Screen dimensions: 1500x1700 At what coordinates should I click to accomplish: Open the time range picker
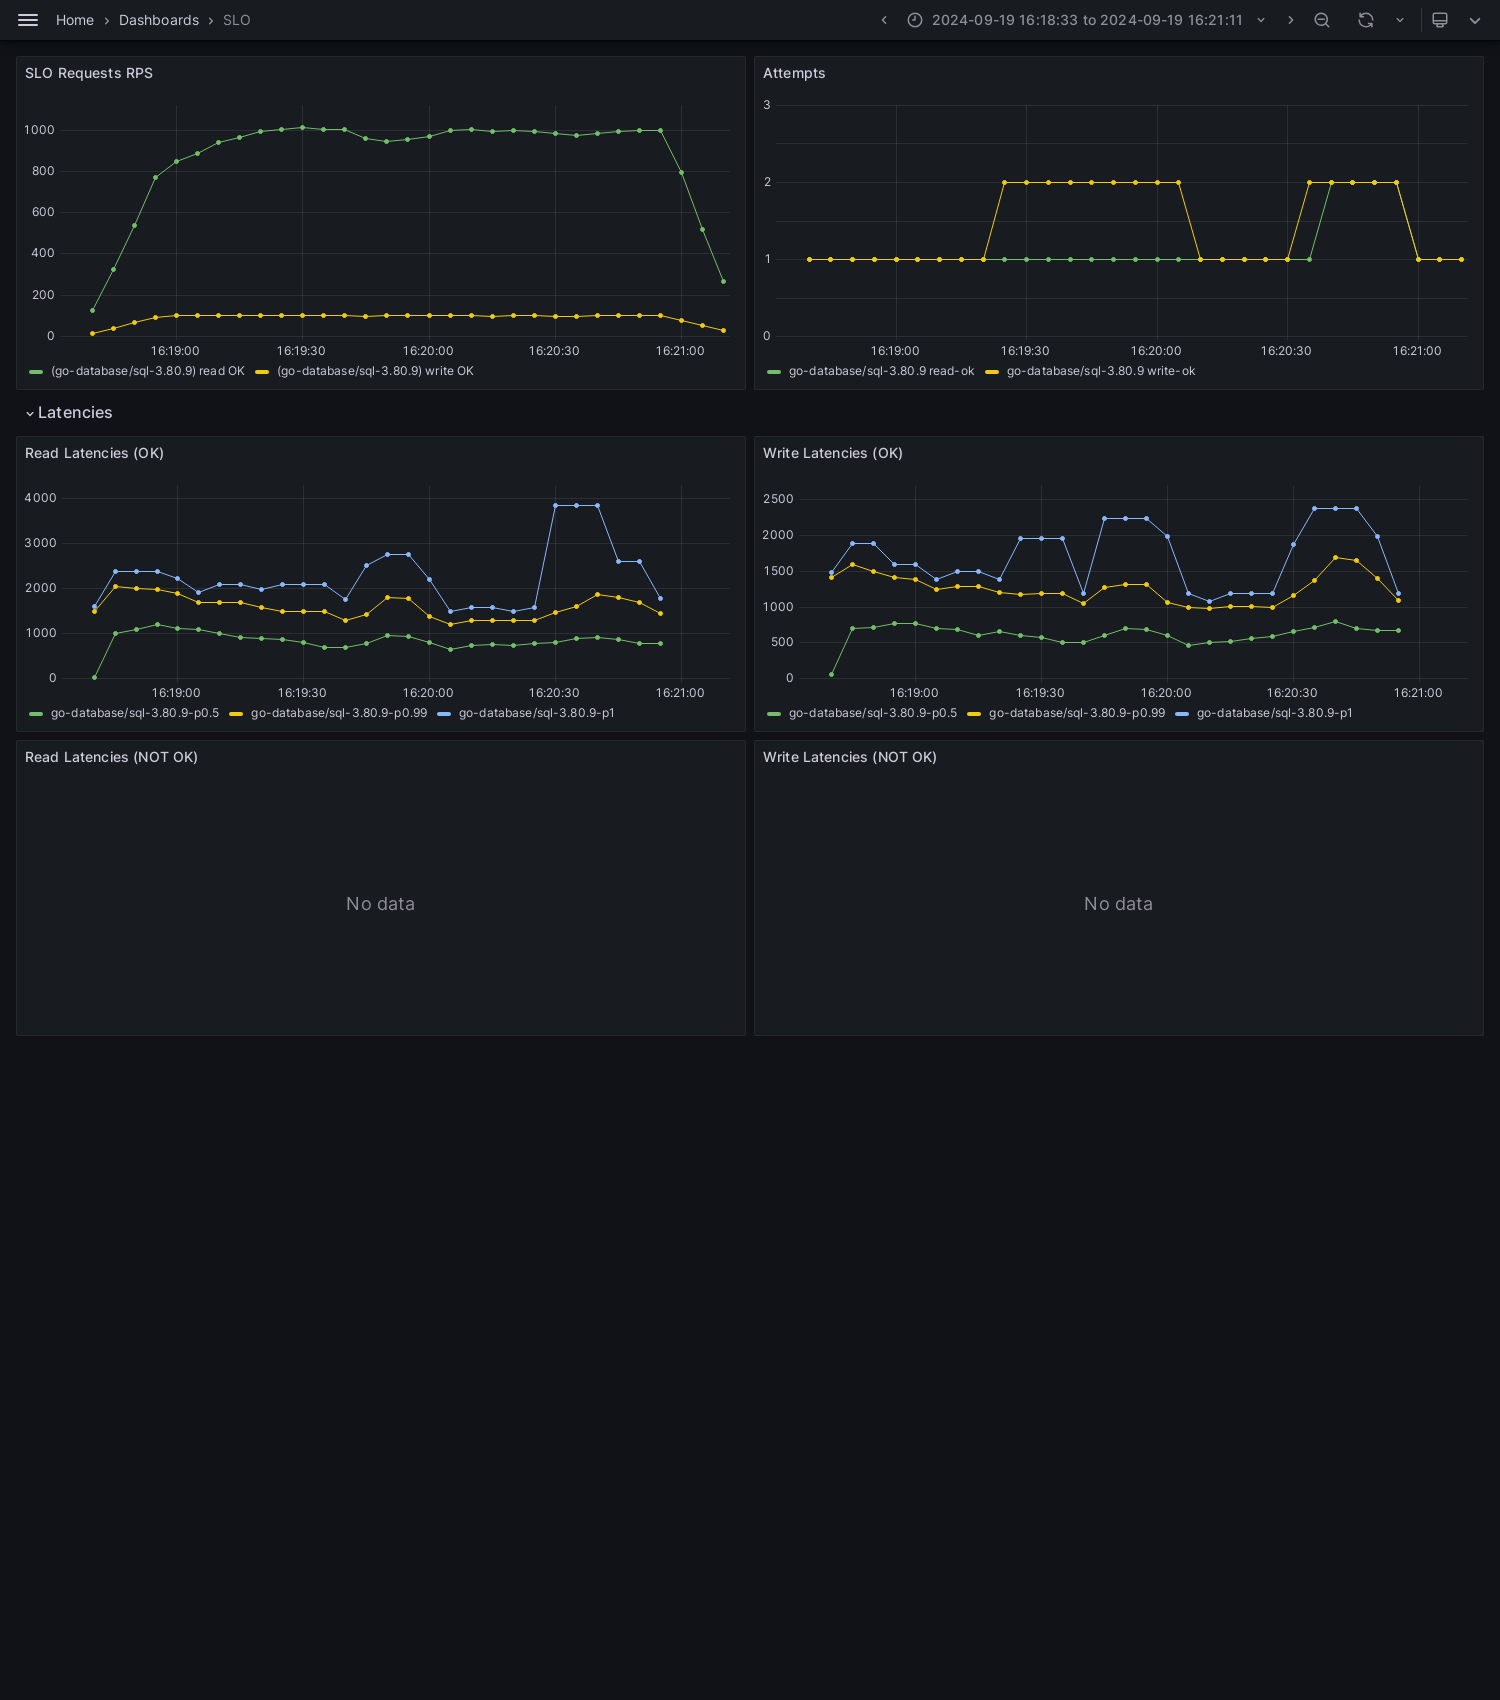[x=1086, y=20]
